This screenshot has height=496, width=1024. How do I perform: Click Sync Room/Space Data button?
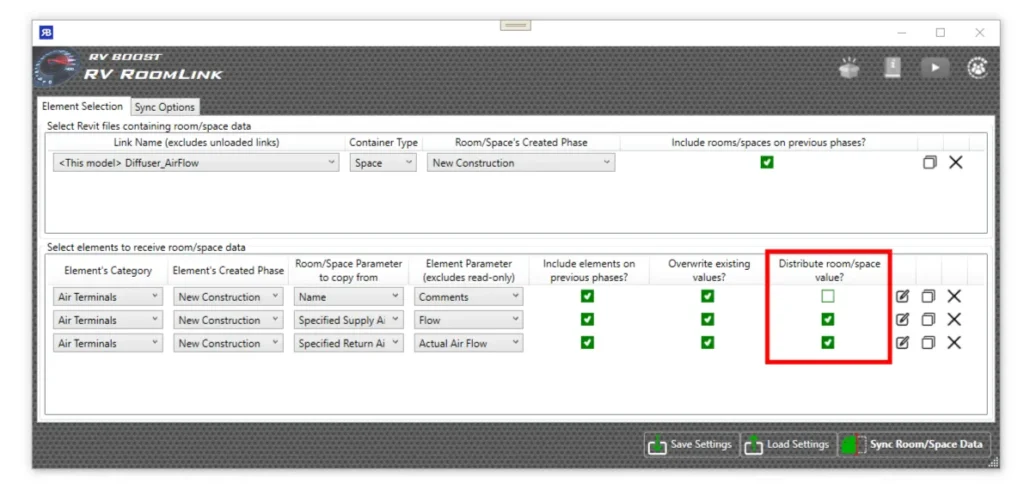click(x=914, y=444)
